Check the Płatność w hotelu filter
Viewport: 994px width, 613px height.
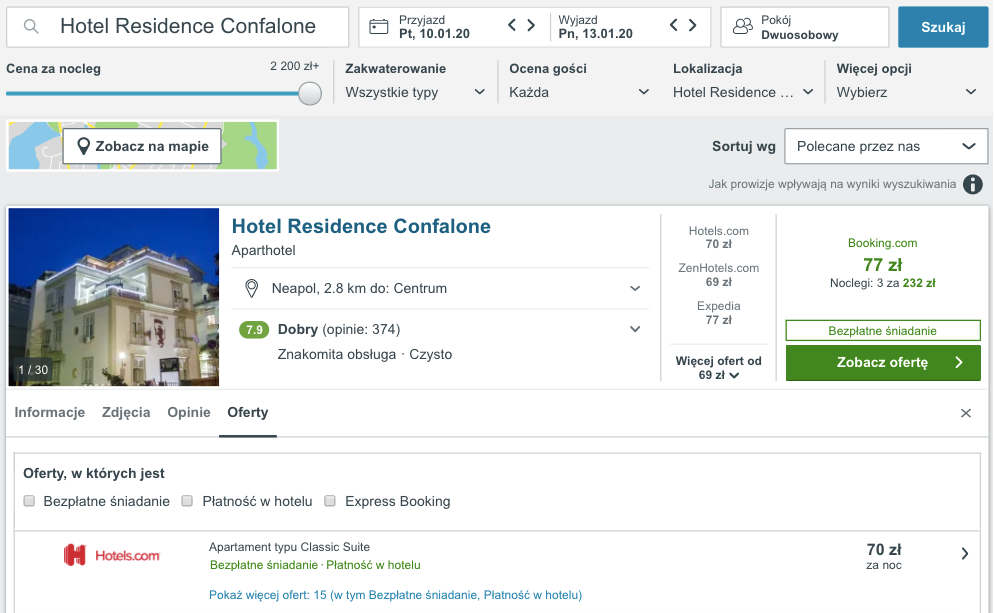click(x=187, y=501)
